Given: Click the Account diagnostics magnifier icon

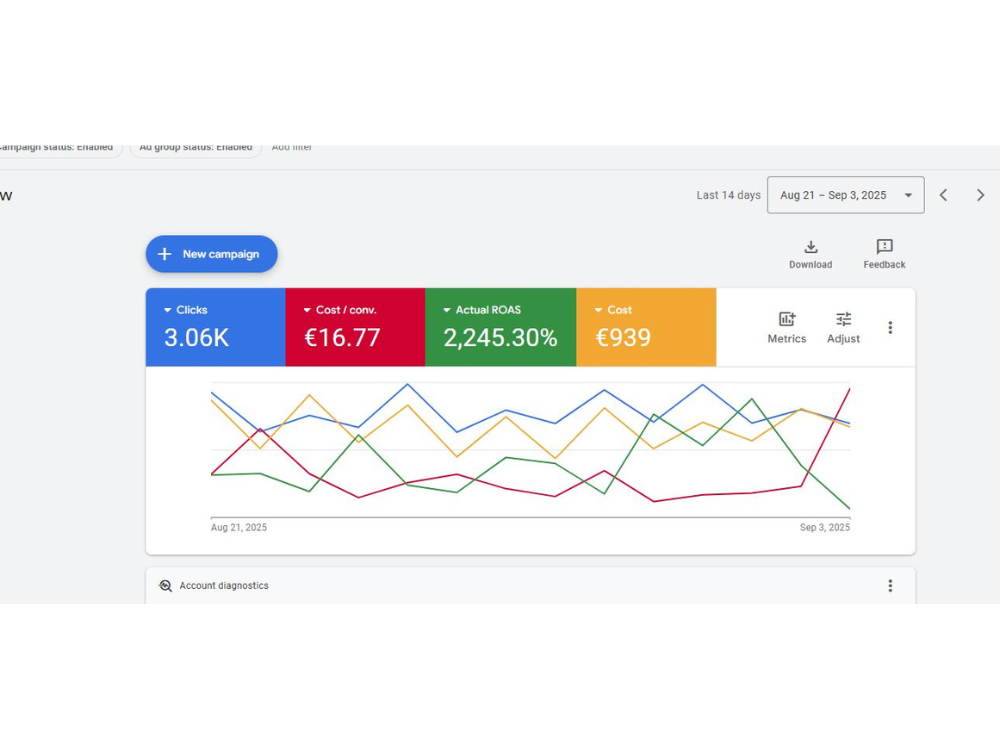Looking at the screenshot, I should [164, 585].
